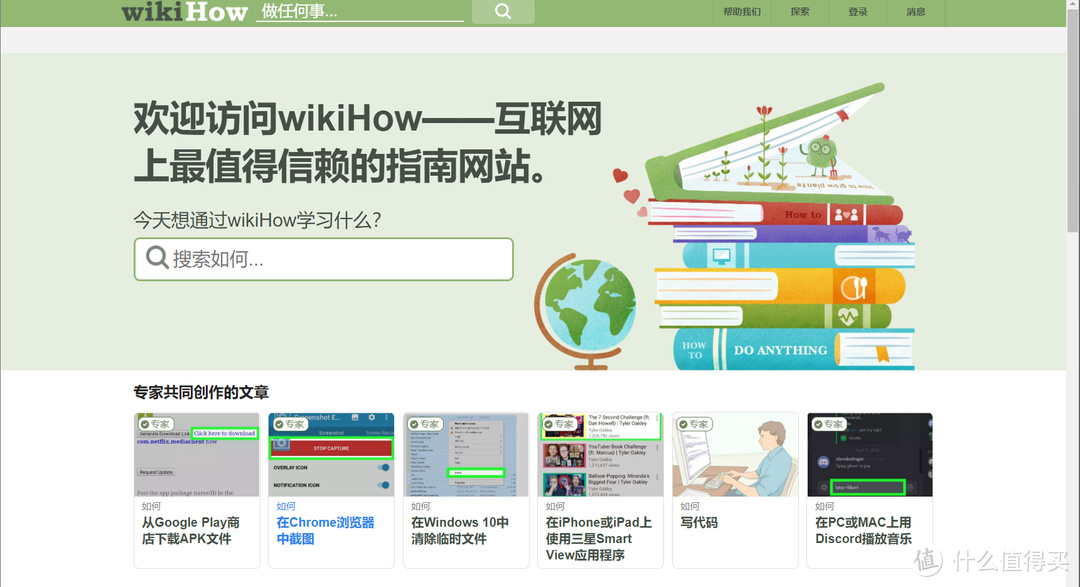The image size is (1080, 587).
Task: Click the green header search magnifier button
Action: click(503, 11)
